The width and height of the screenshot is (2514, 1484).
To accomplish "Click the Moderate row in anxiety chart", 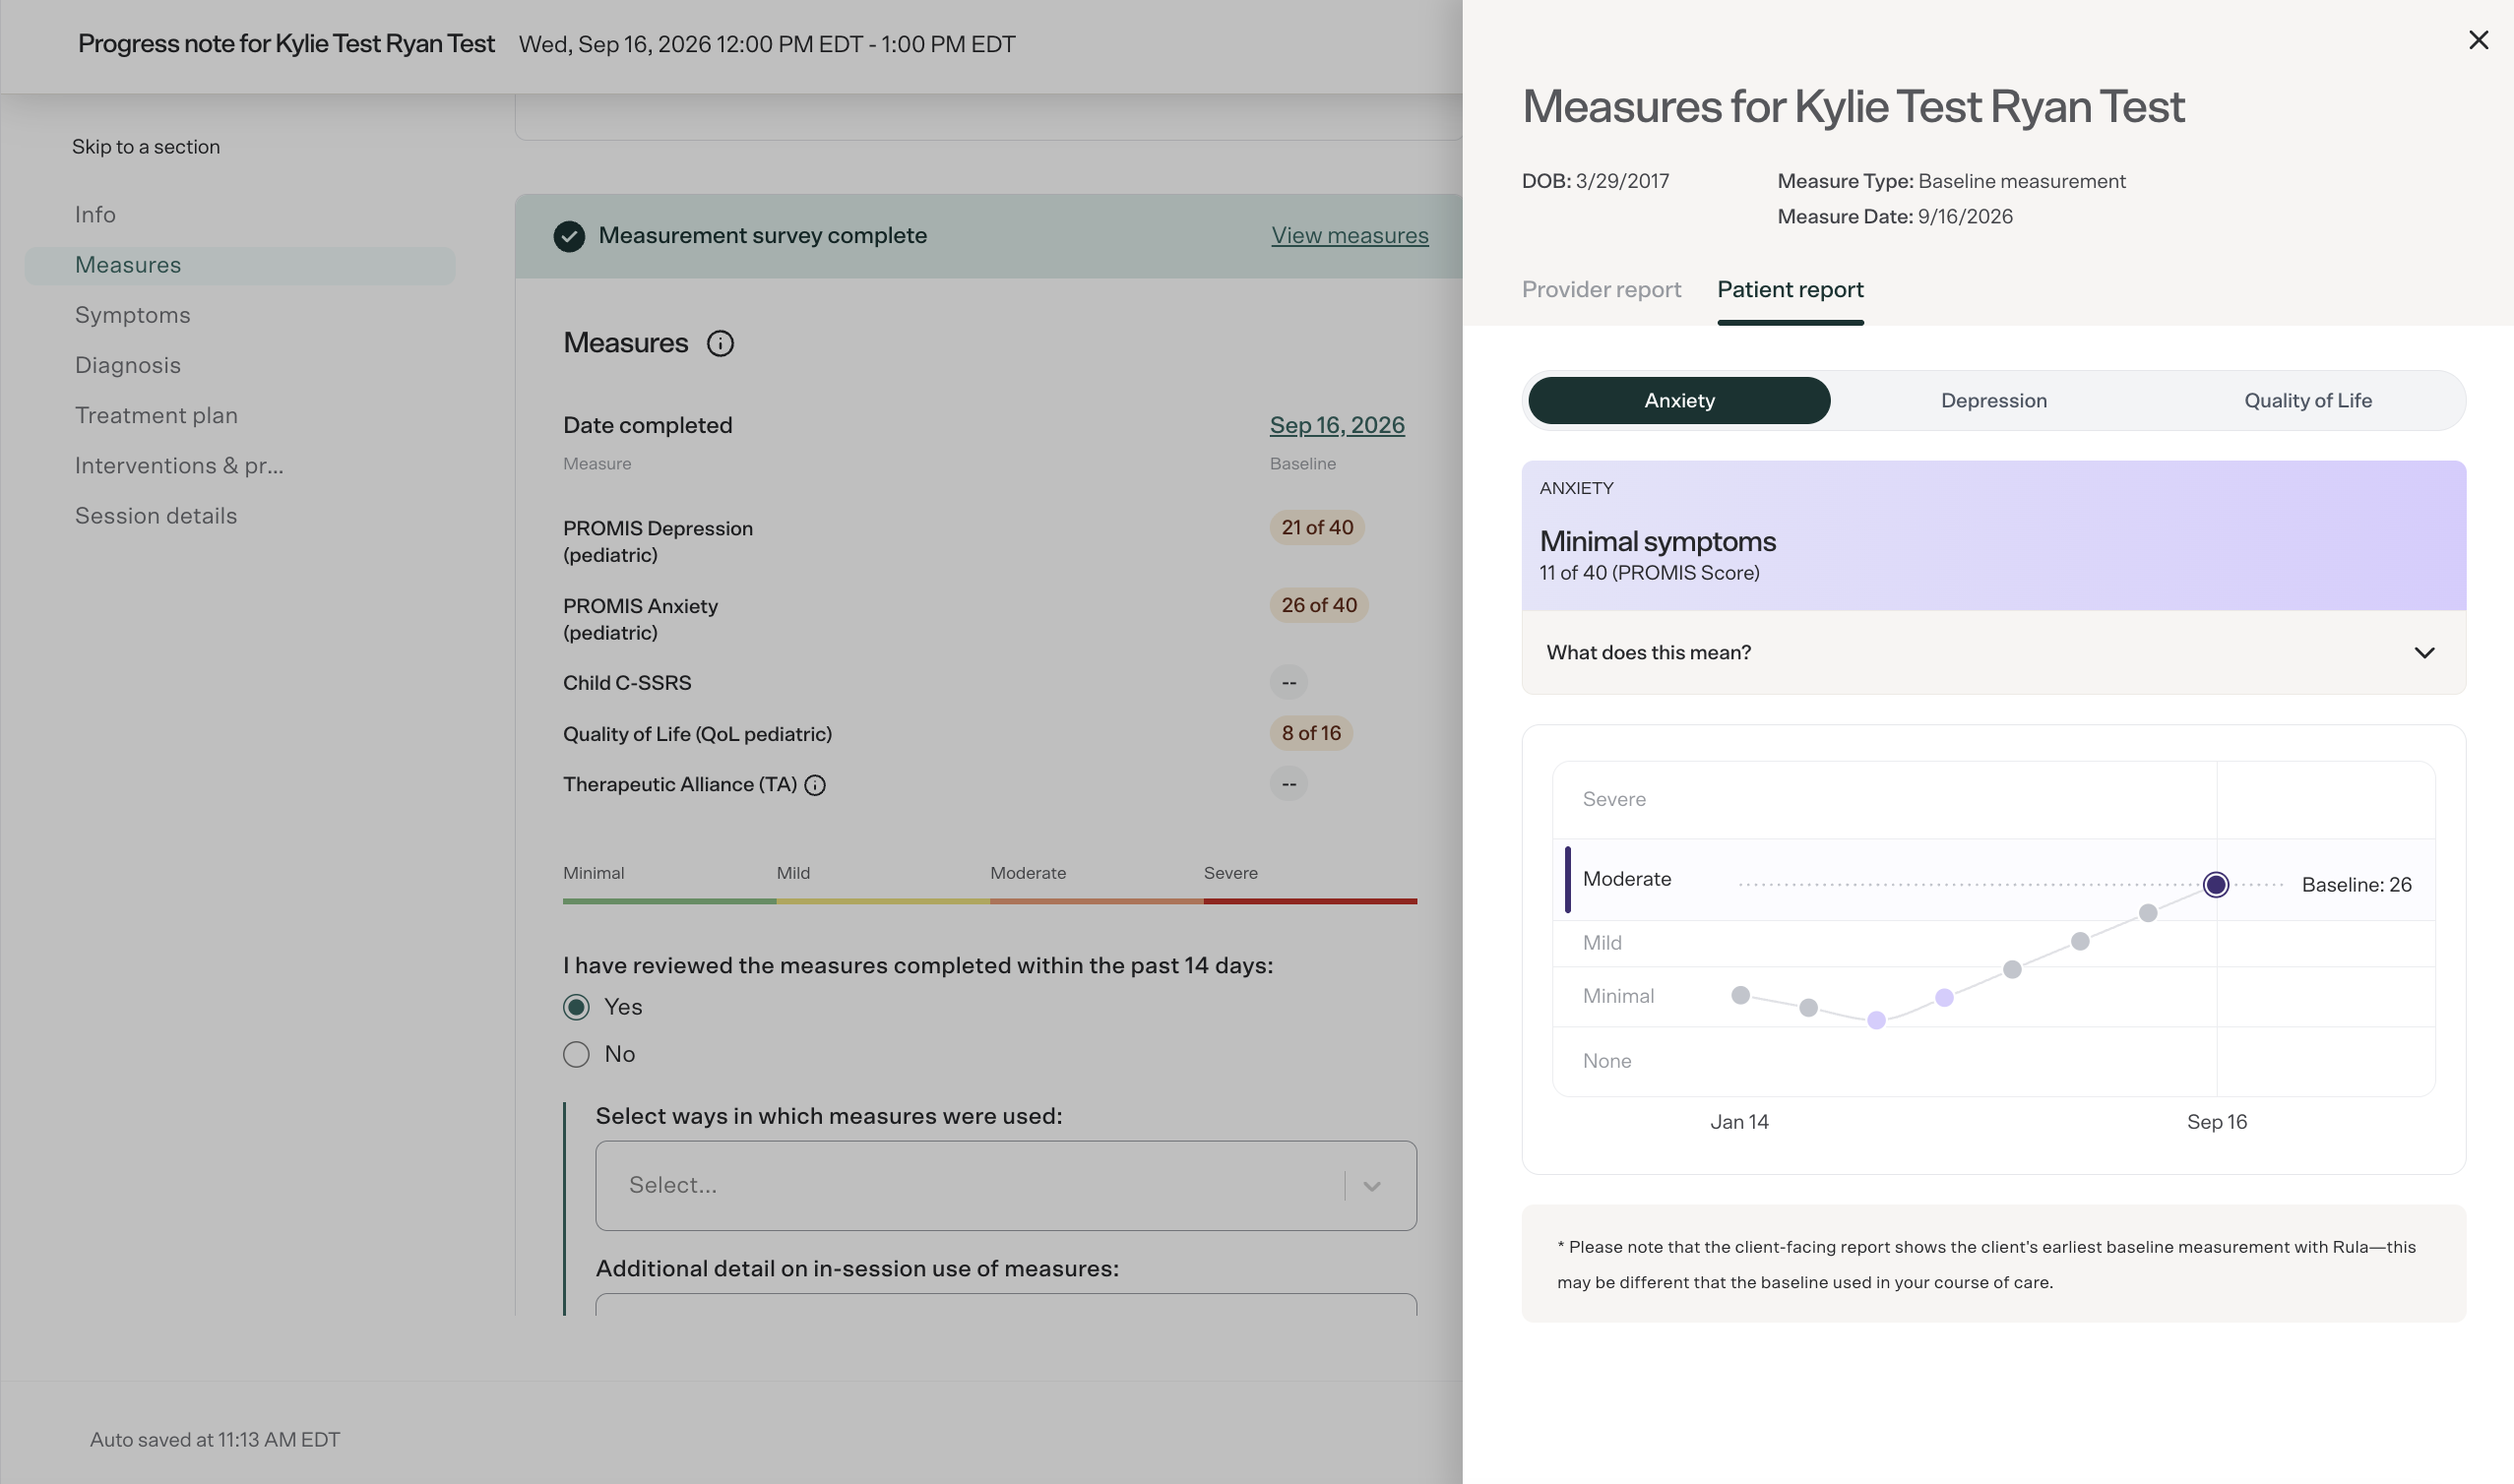I will coord(1993,880).
